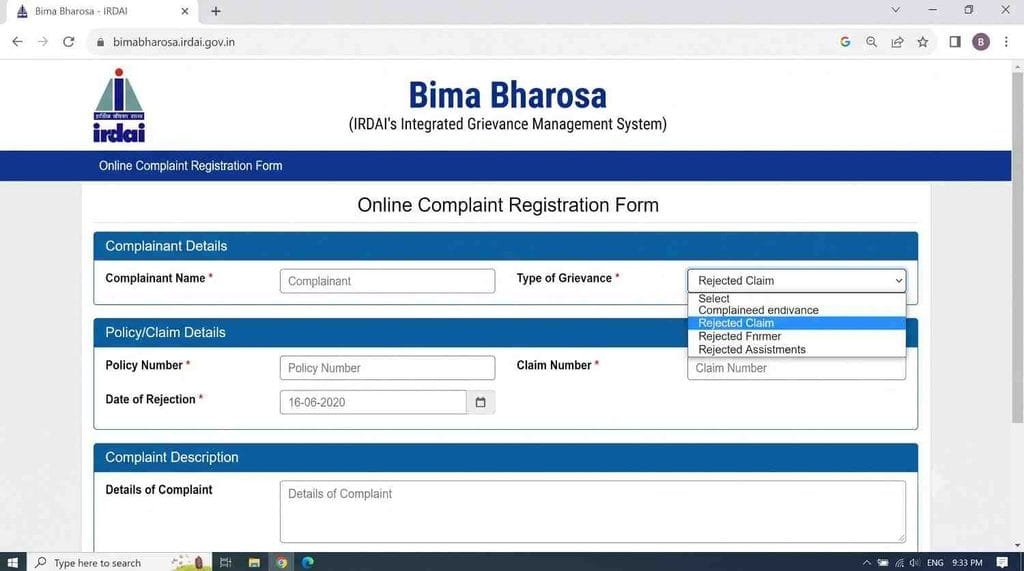This screenshot has height=571, width=1024.
Task: Click the Details of Complaint textarea
Action: point(592,512)
